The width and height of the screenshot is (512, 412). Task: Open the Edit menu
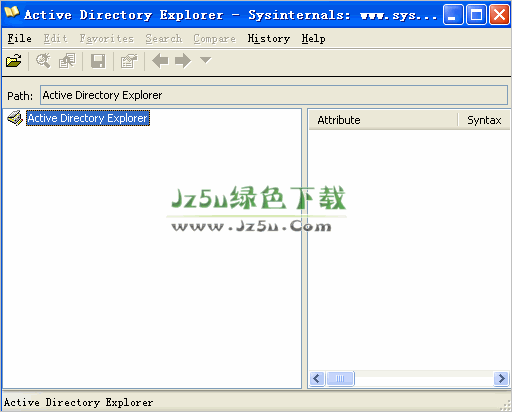tap(55, 39)
